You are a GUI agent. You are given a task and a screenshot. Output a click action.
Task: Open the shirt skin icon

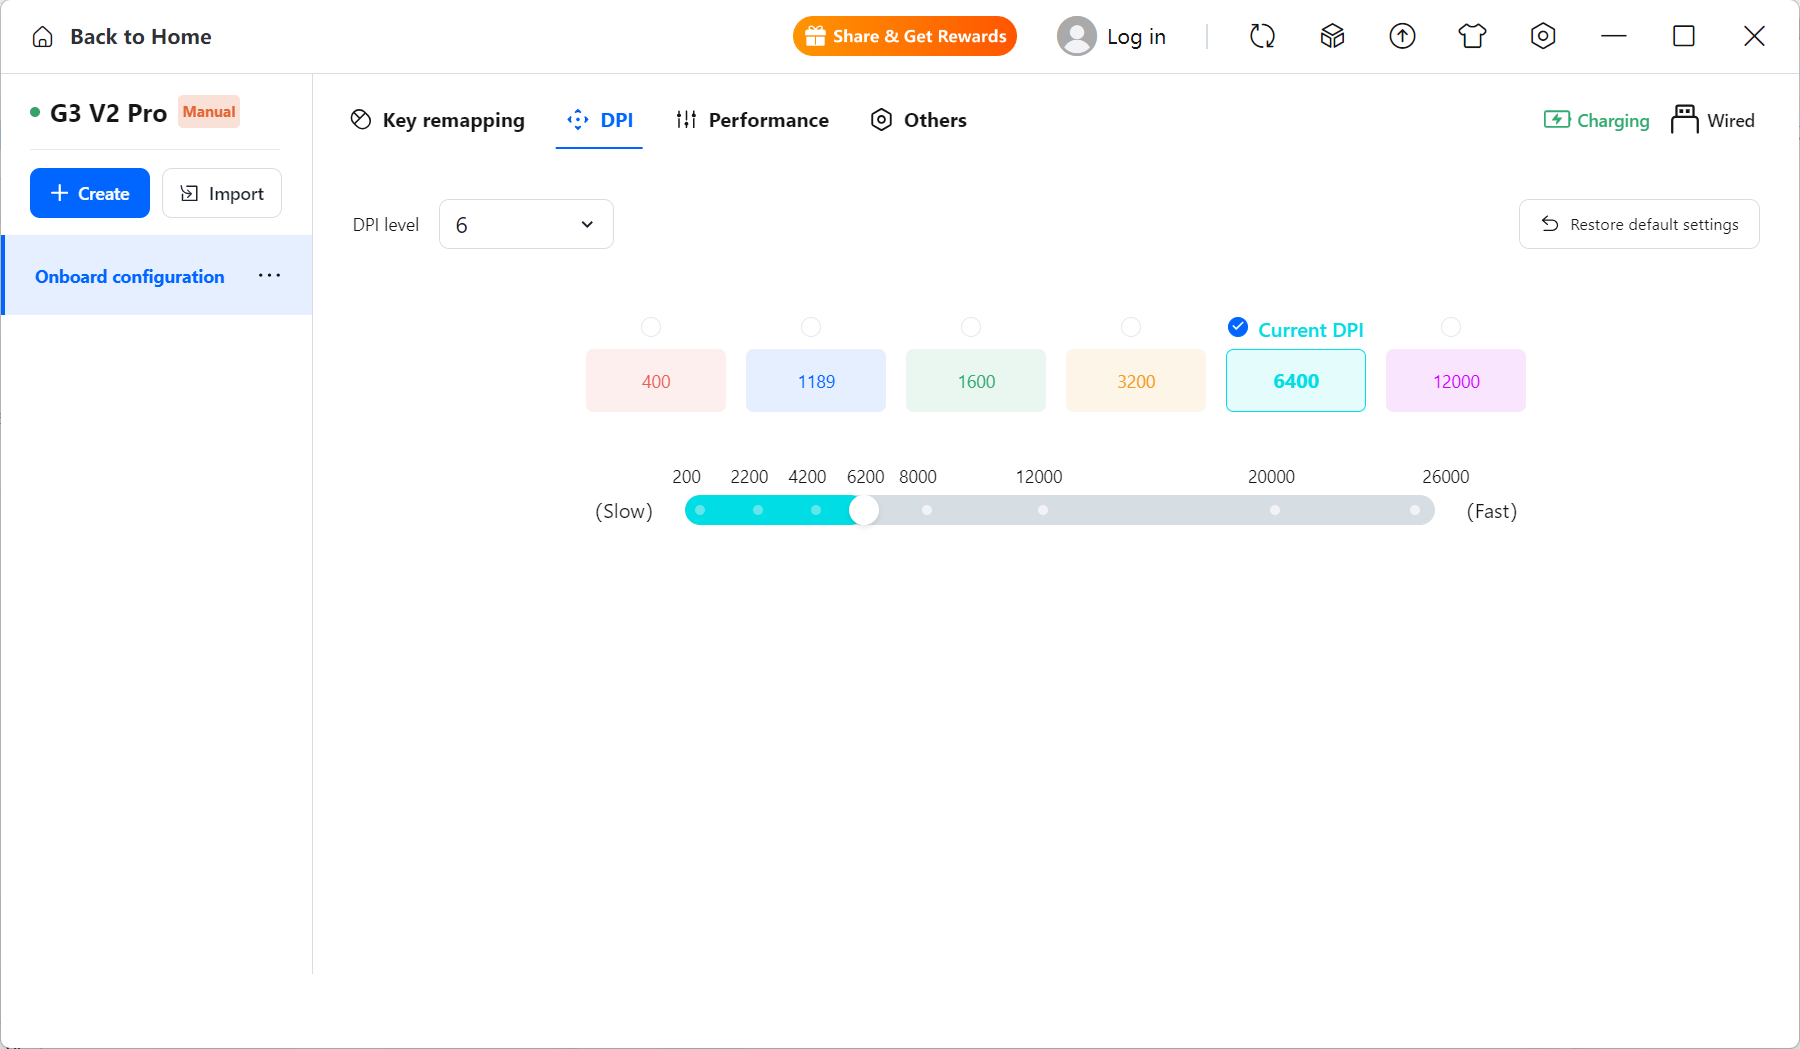1472,36
